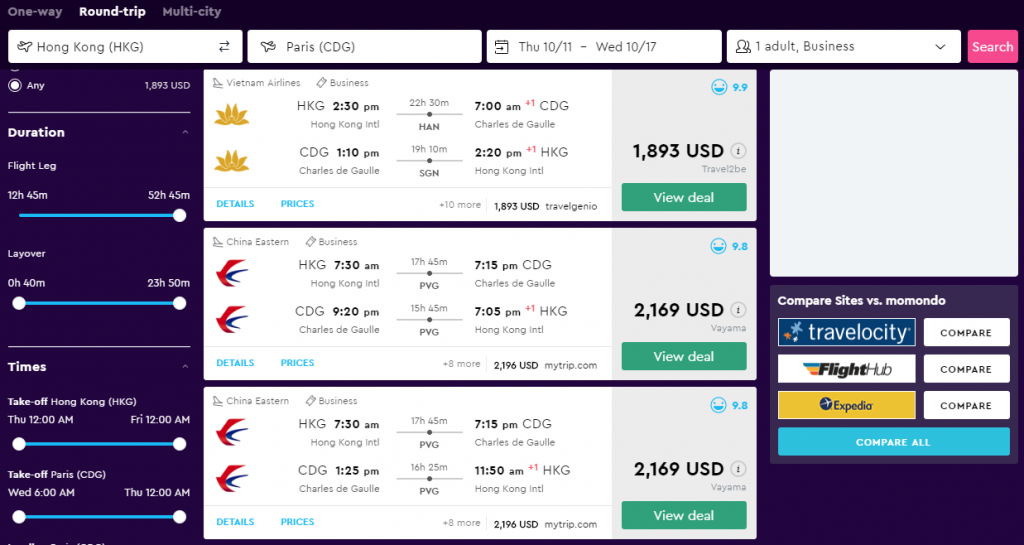Click the info icon beside 1,893 USD
The width and height of the screenshot is (1024, 545).
click(x=738, y=151)
